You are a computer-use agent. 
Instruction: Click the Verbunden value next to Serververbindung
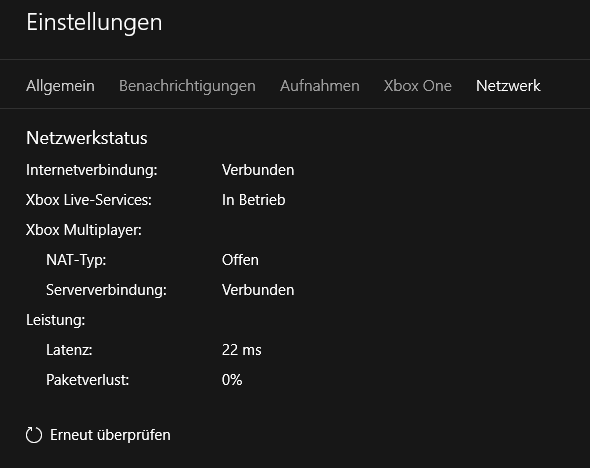click(258, 290)
